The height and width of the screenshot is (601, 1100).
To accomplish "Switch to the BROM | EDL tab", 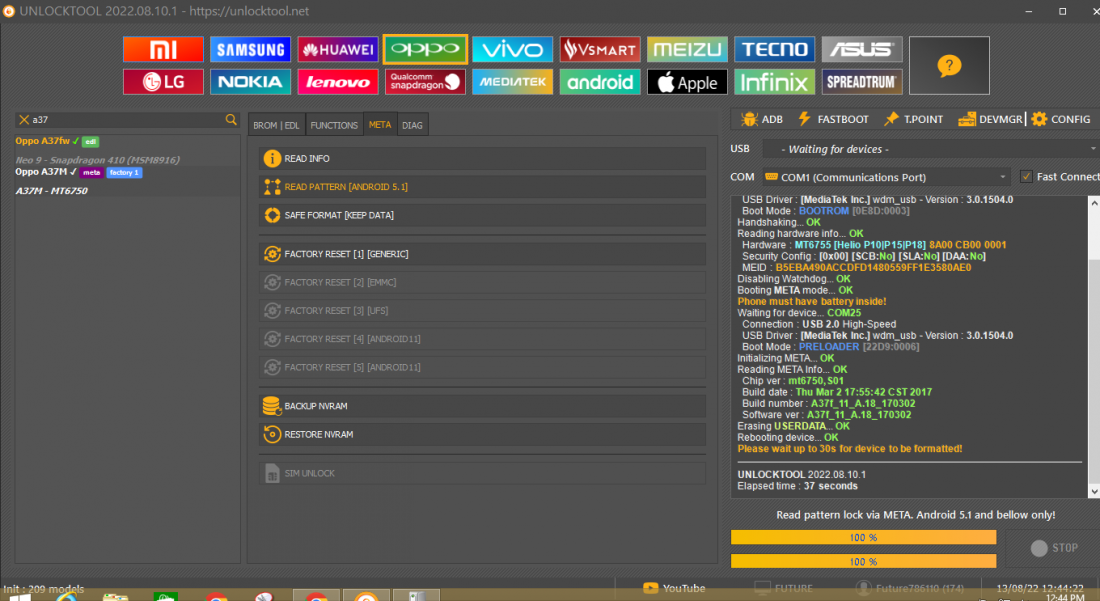I will (276, 125).
